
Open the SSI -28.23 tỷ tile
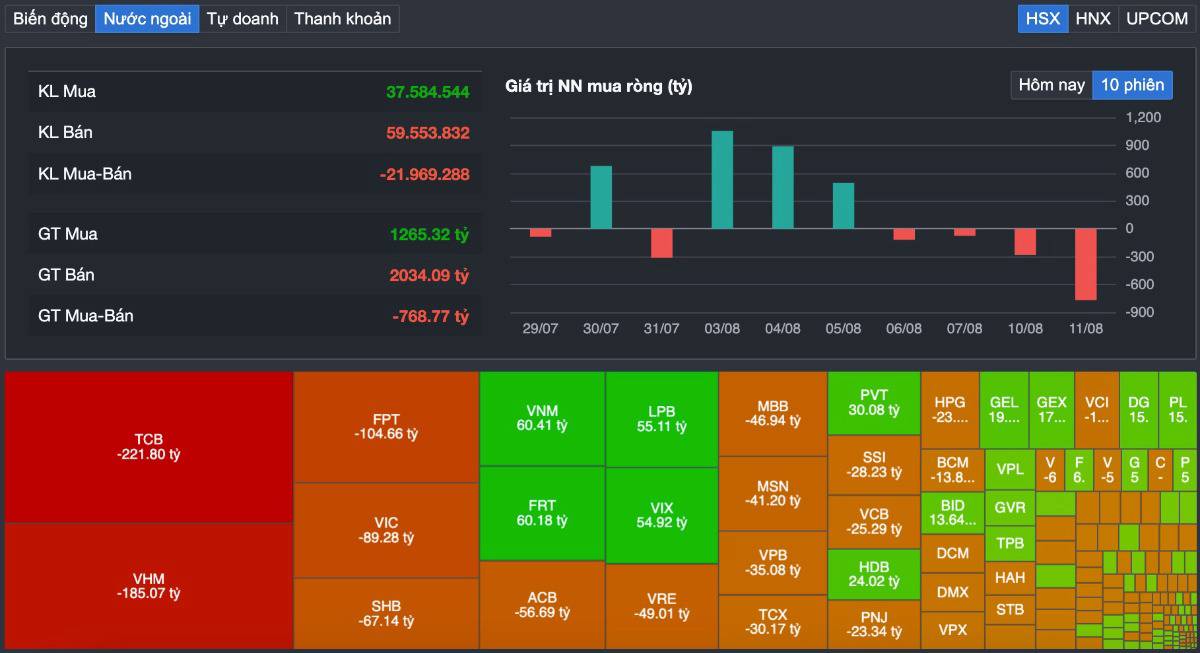click(874, 464)
